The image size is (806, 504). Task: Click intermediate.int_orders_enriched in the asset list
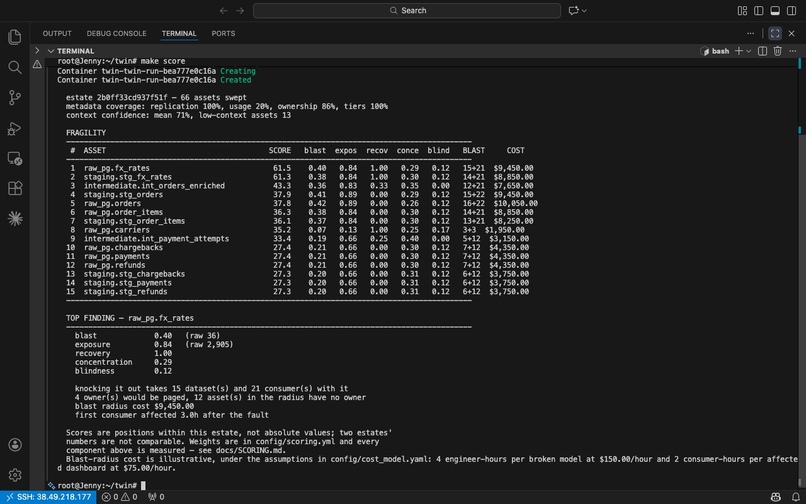pos(154,186)
